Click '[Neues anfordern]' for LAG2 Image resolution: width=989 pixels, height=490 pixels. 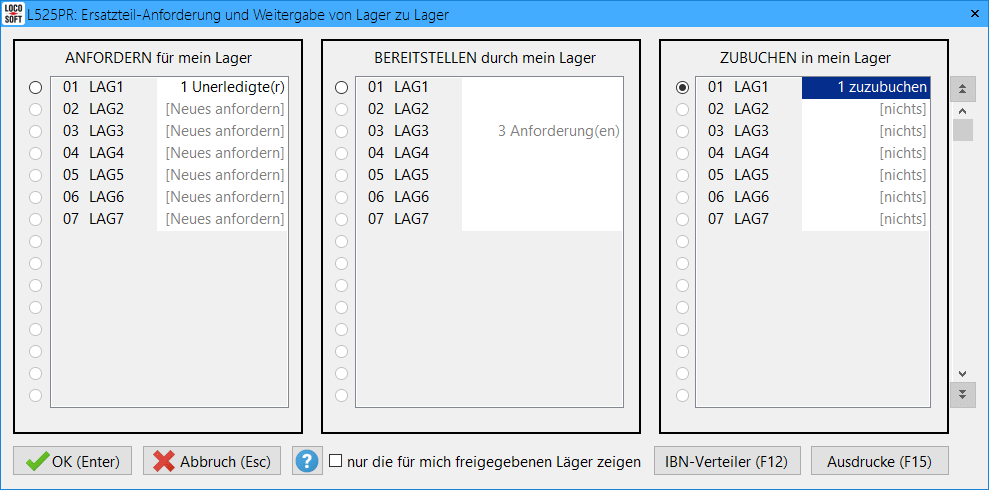[225, 110]
